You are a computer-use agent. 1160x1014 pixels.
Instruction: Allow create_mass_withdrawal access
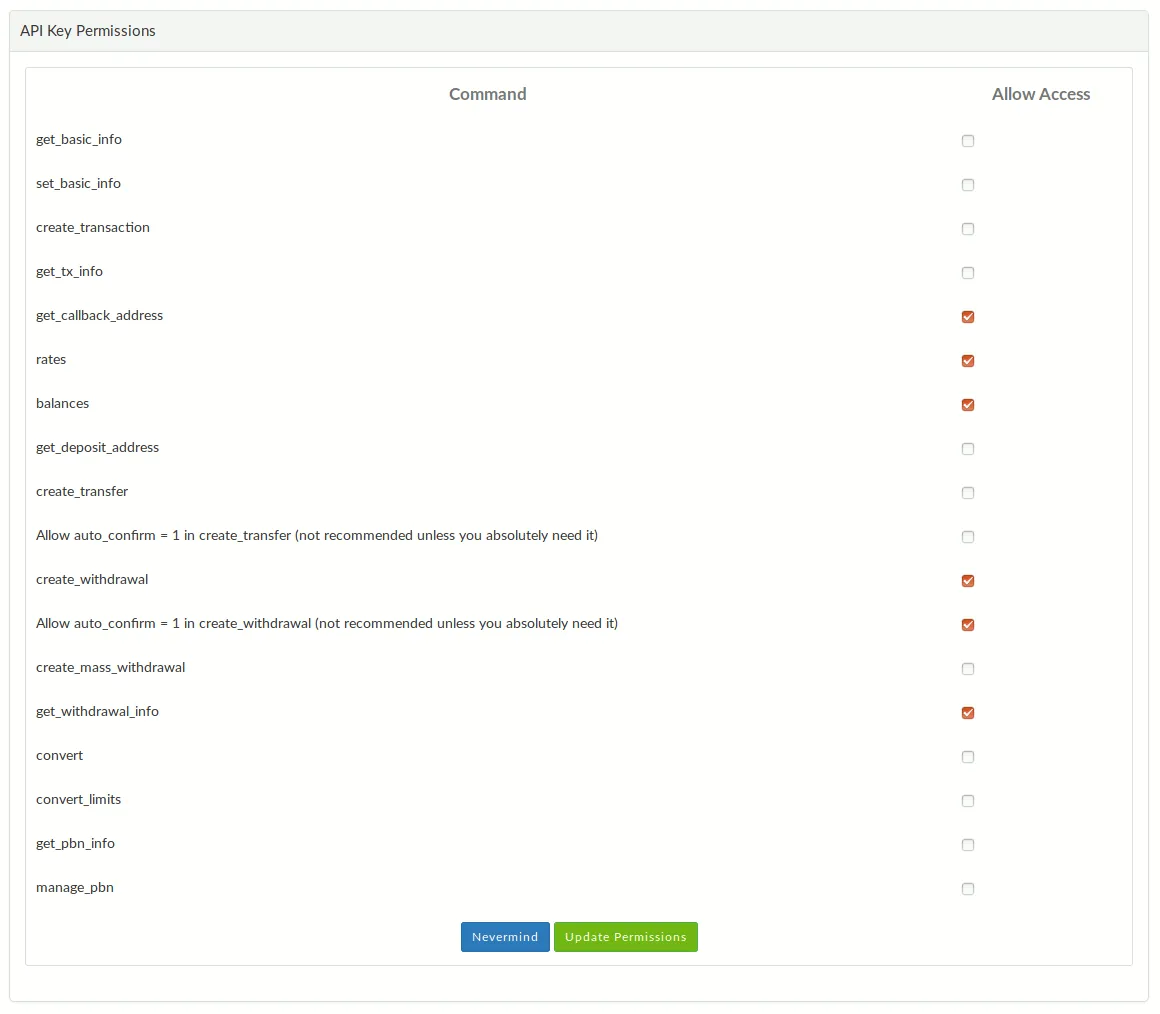click(x=968, y=669)
